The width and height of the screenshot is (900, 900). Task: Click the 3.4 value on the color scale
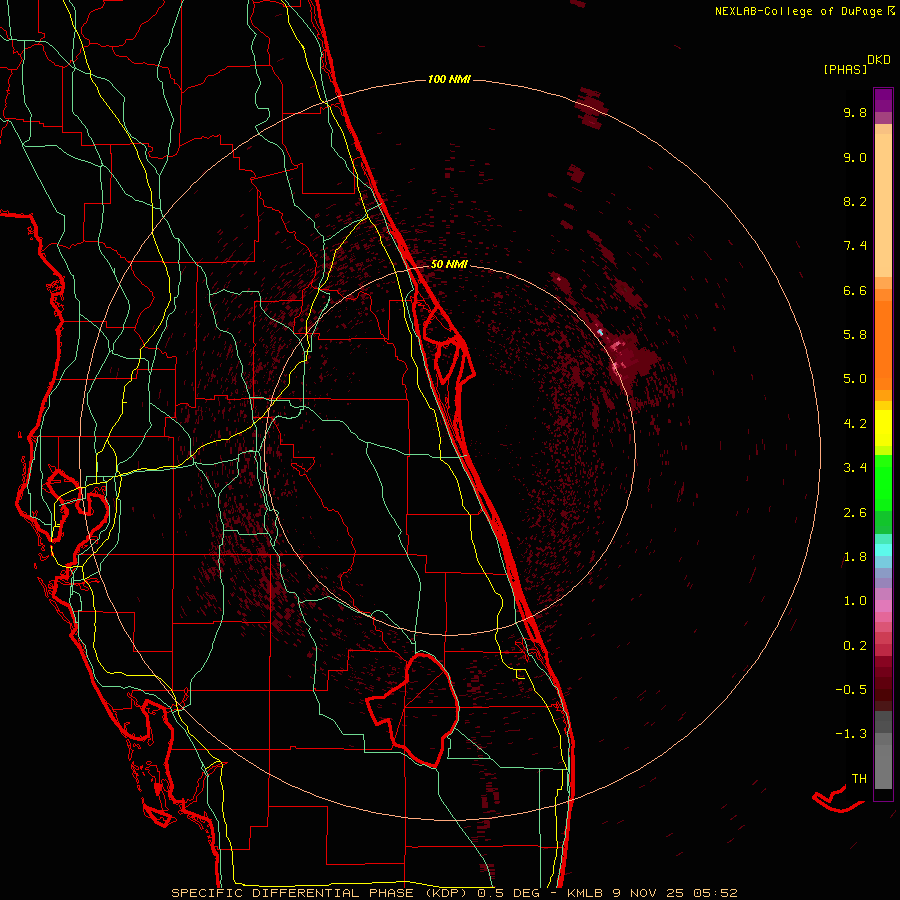(855, 468)
